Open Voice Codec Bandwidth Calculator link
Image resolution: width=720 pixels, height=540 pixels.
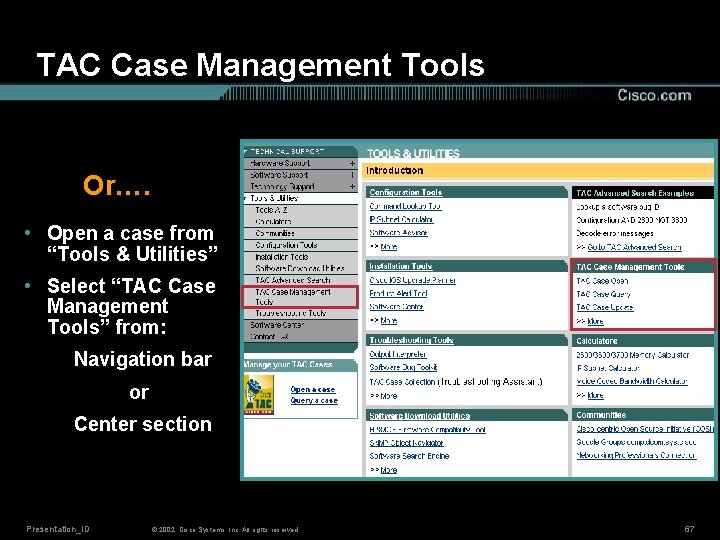[632, 381]
